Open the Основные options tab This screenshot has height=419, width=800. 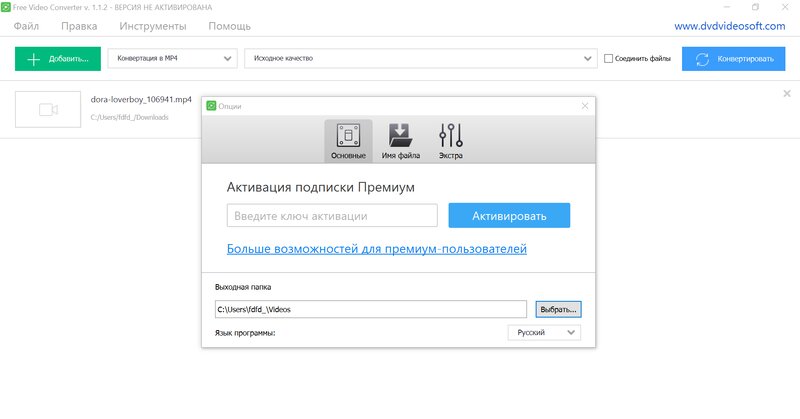point(348,141)
